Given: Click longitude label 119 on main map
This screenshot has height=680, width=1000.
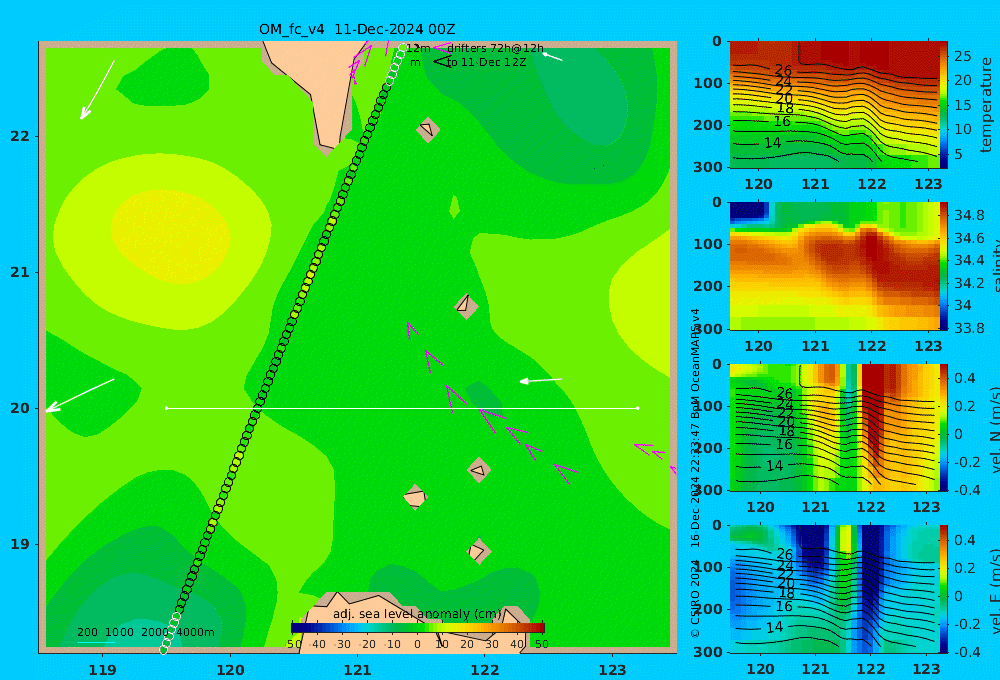Looking at the screenshot, I should click(x=103, y=670).
